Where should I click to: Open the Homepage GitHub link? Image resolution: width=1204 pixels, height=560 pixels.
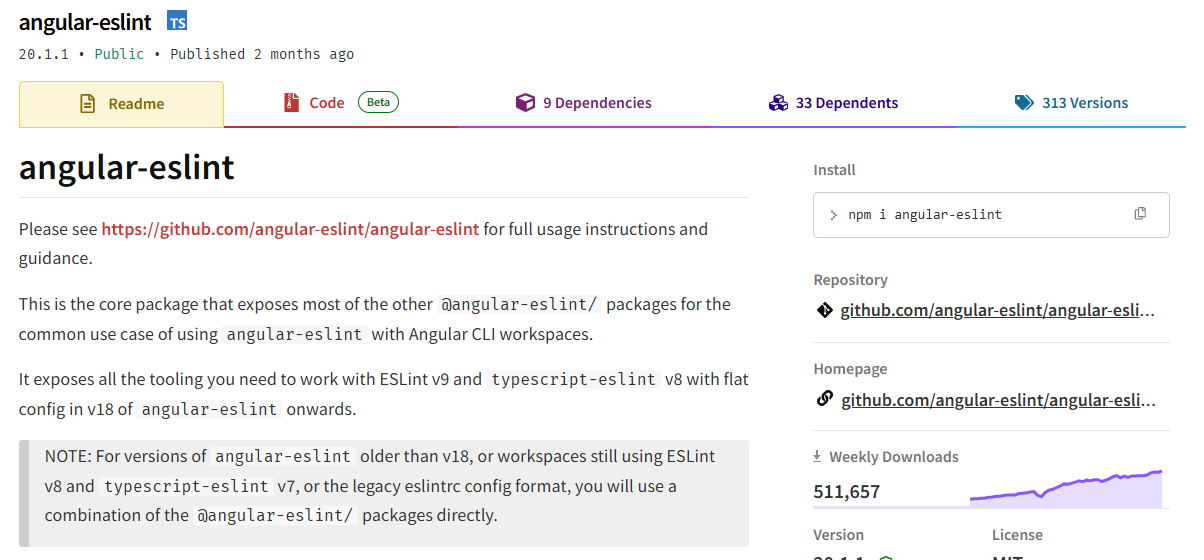998,401
